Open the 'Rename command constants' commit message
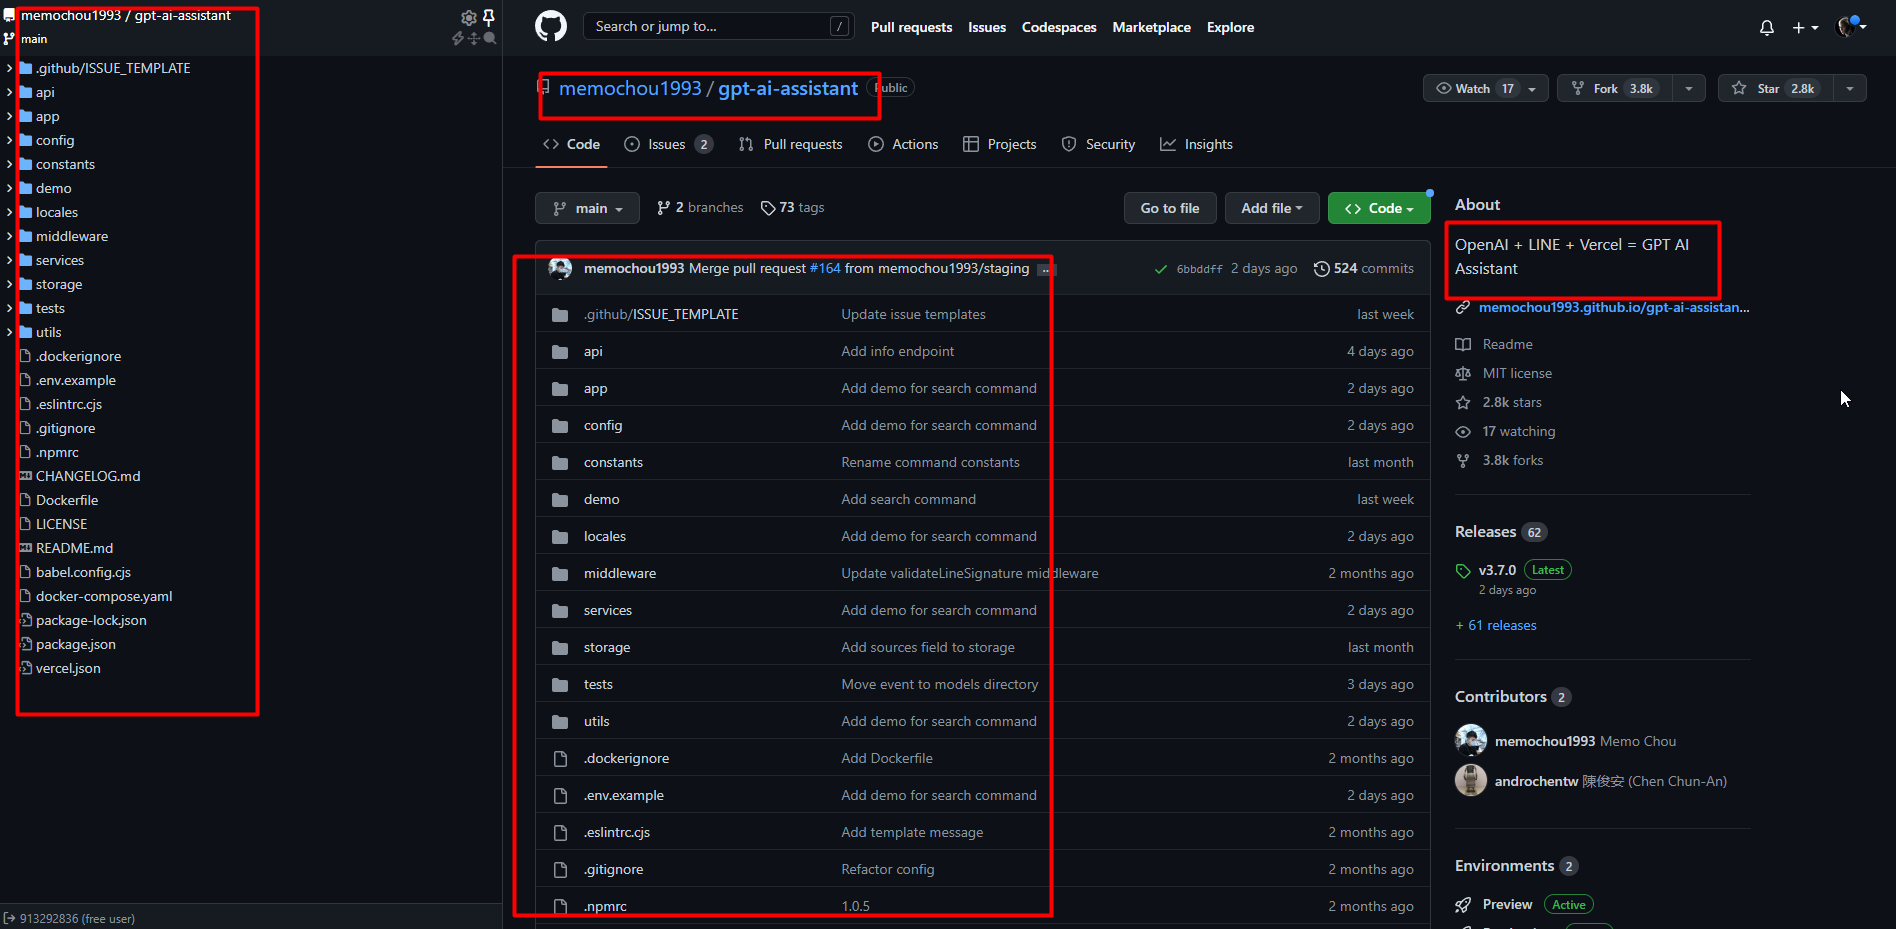Screen dimensions: 1896x929 [x=930, y=462]
